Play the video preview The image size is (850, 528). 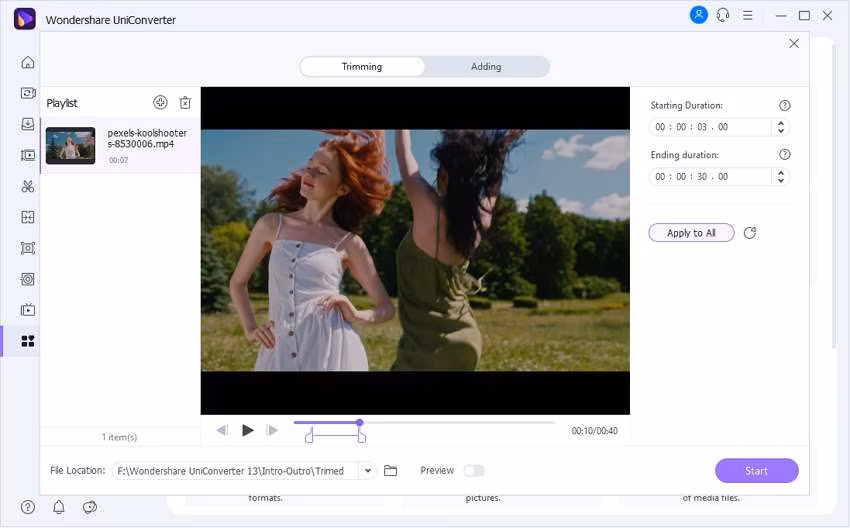pos(248,430)
